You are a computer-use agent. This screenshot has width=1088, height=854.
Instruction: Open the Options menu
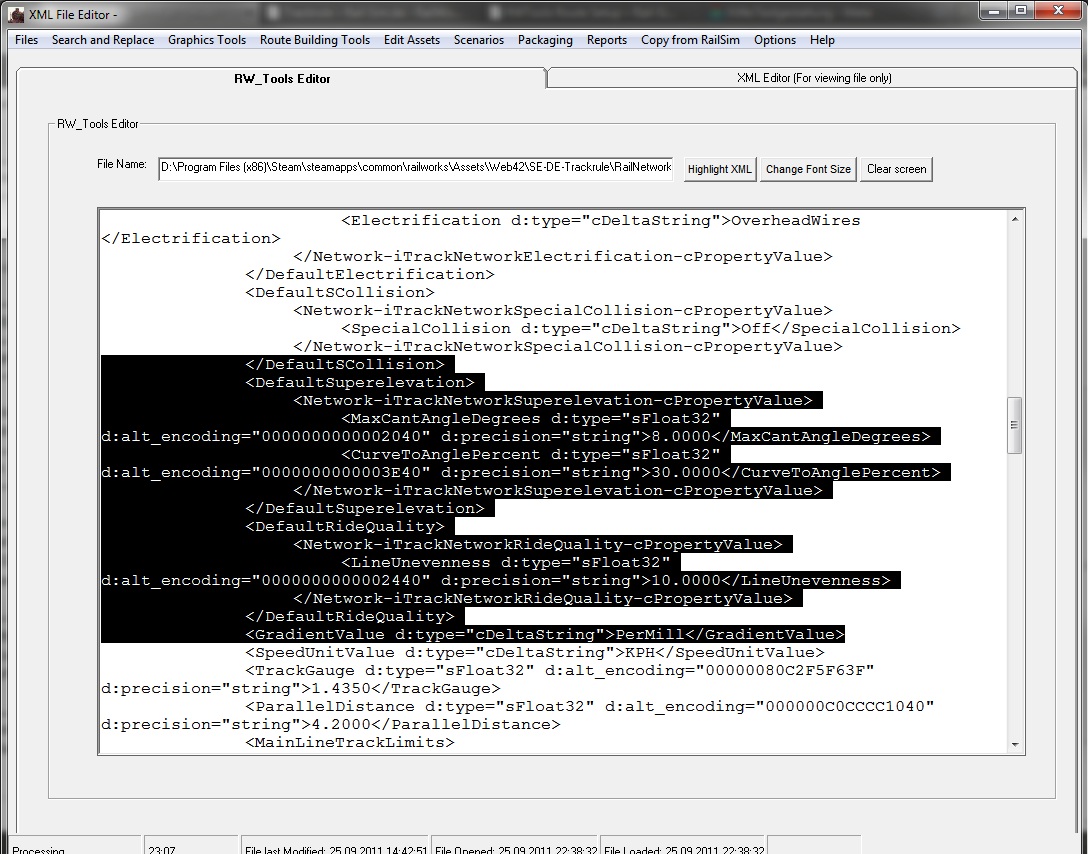click(775, 40)
